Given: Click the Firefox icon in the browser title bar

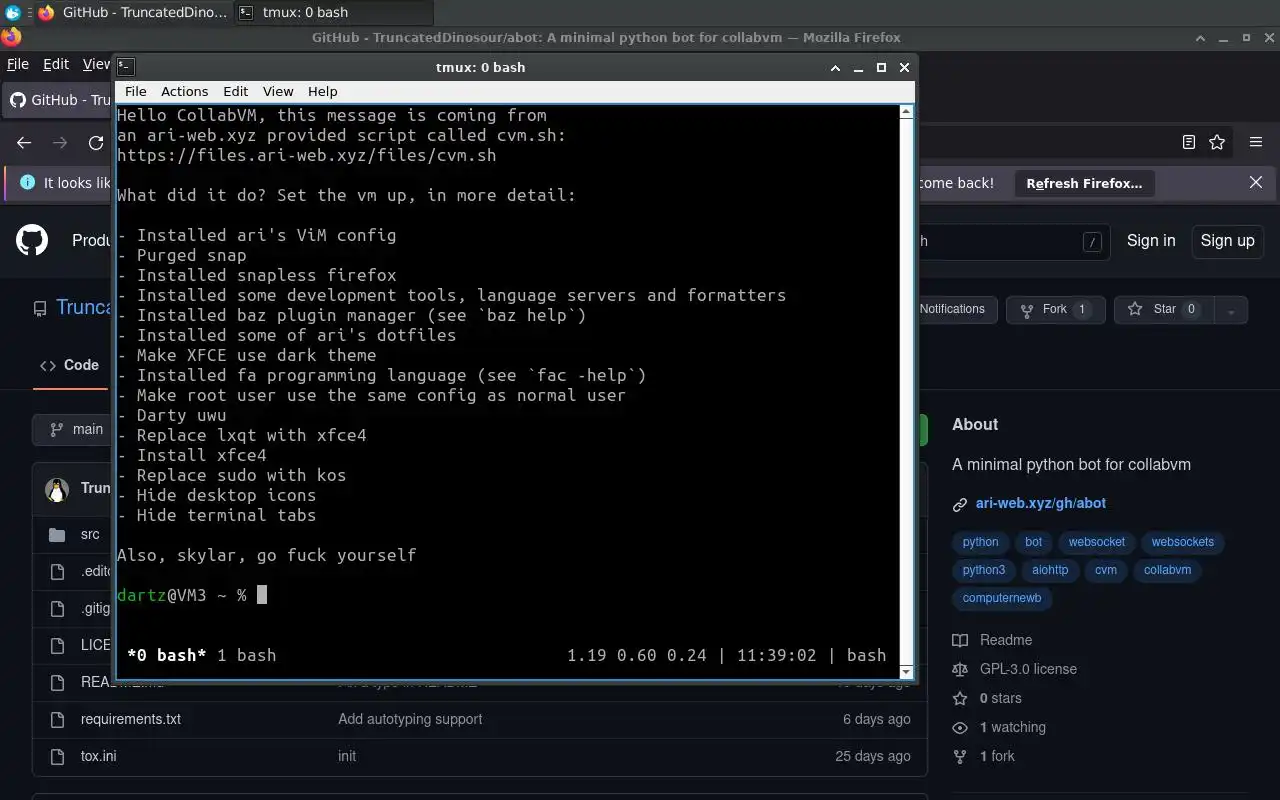Looking at the screenshot, I should tap(10, 37).
